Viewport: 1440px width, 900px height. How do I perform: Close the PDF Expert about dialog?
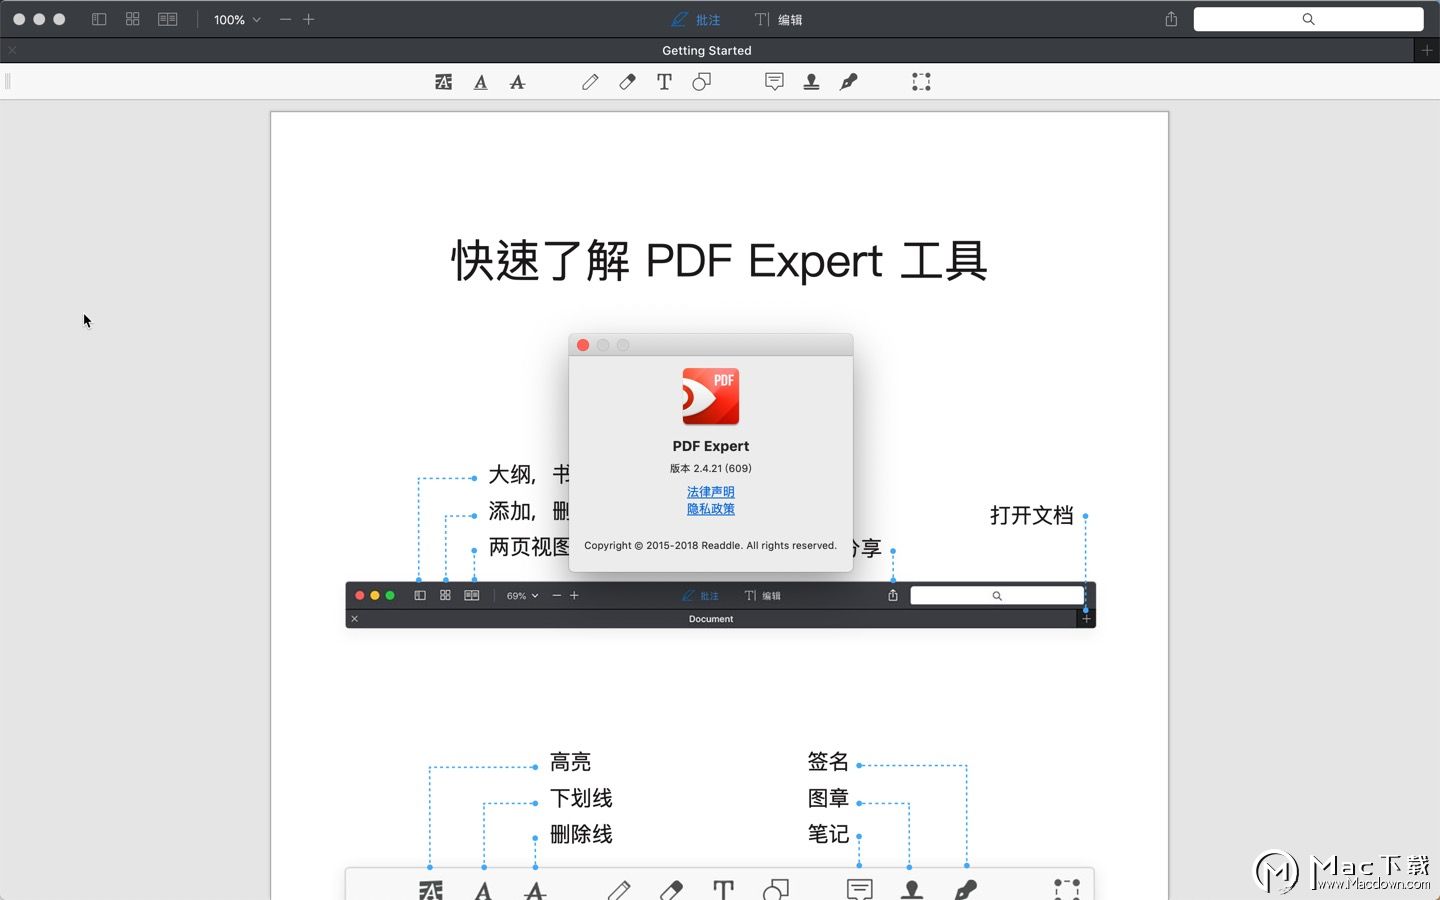pyautogui.click(x=583, y=345)
